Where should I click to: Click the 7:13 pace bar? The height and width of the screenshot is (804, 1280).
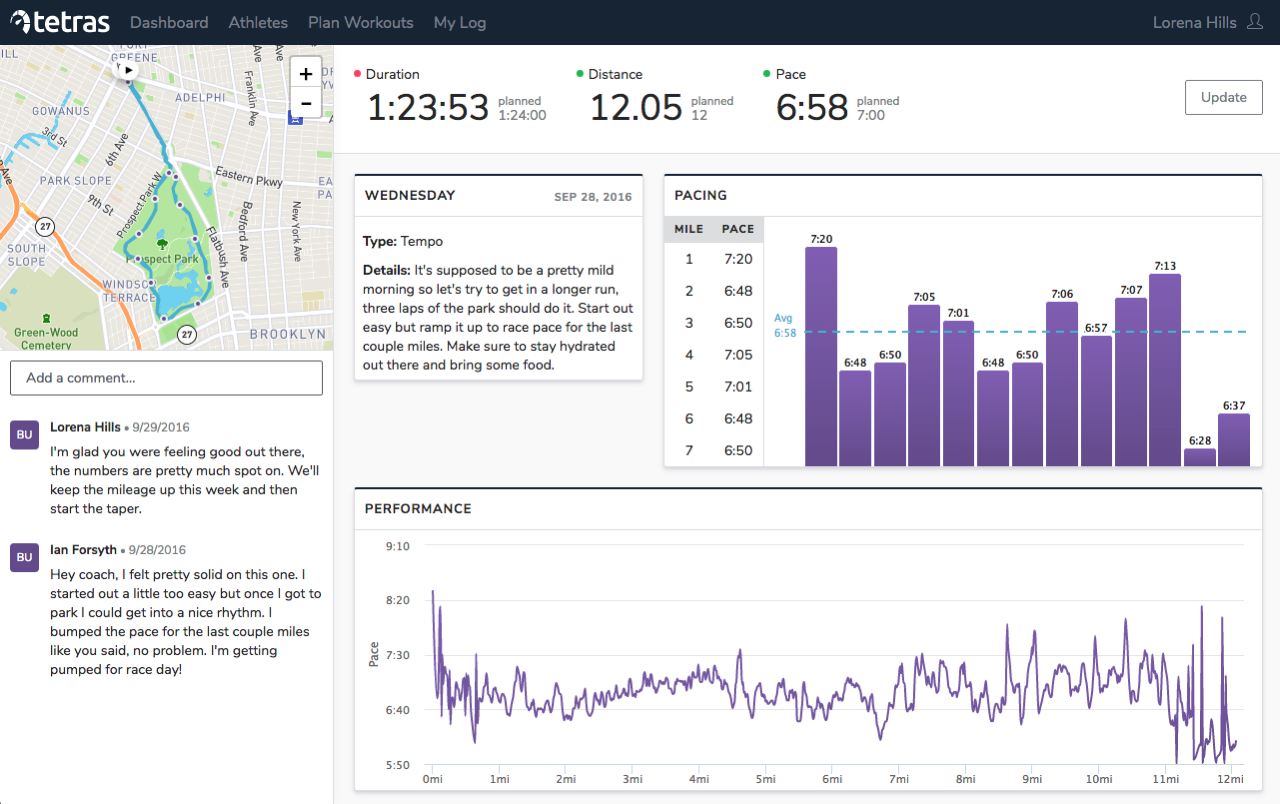point(1165,370)
